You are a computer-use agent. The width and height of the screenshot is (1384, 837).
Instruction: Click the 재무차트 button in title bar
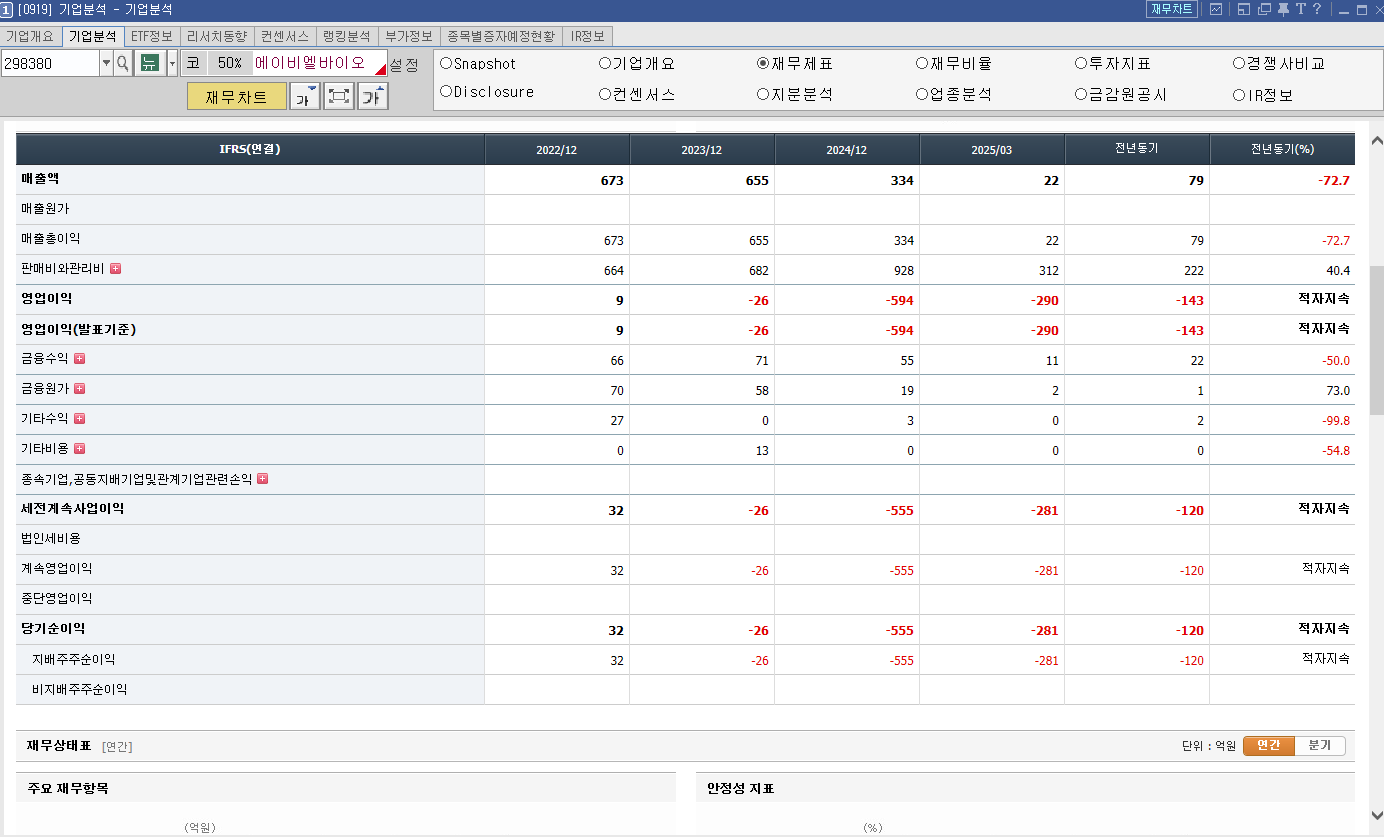[1171, 9]
